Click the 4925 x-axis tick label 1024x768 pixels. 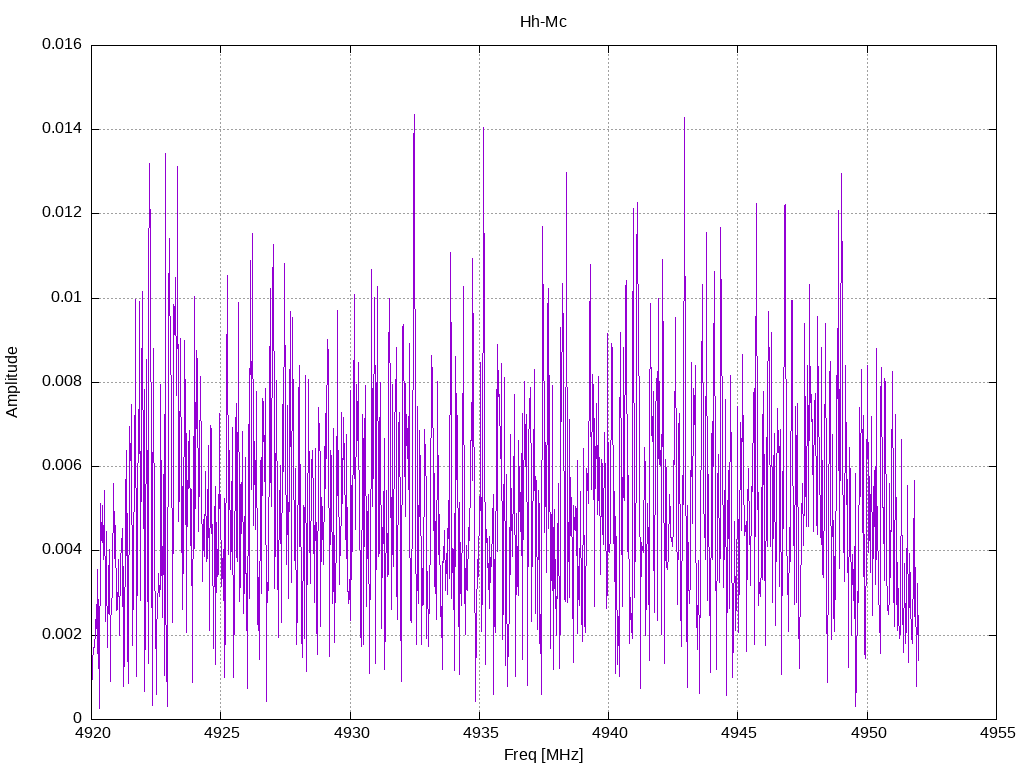tap(221, 733)
